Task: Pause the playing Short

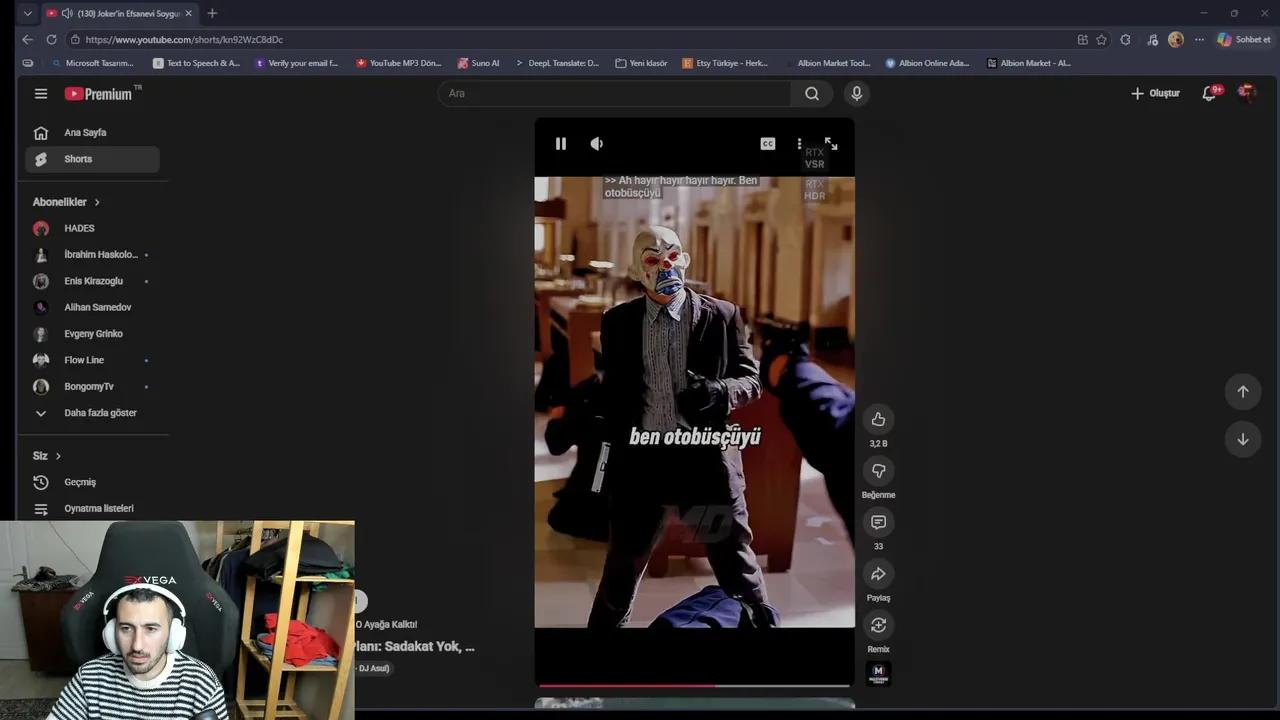Action: tap(561, 144)
